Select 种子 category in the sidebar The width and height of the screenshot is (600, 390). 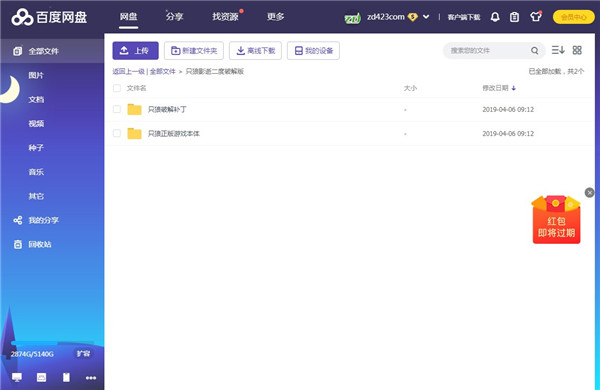click(x=36, y=148)
